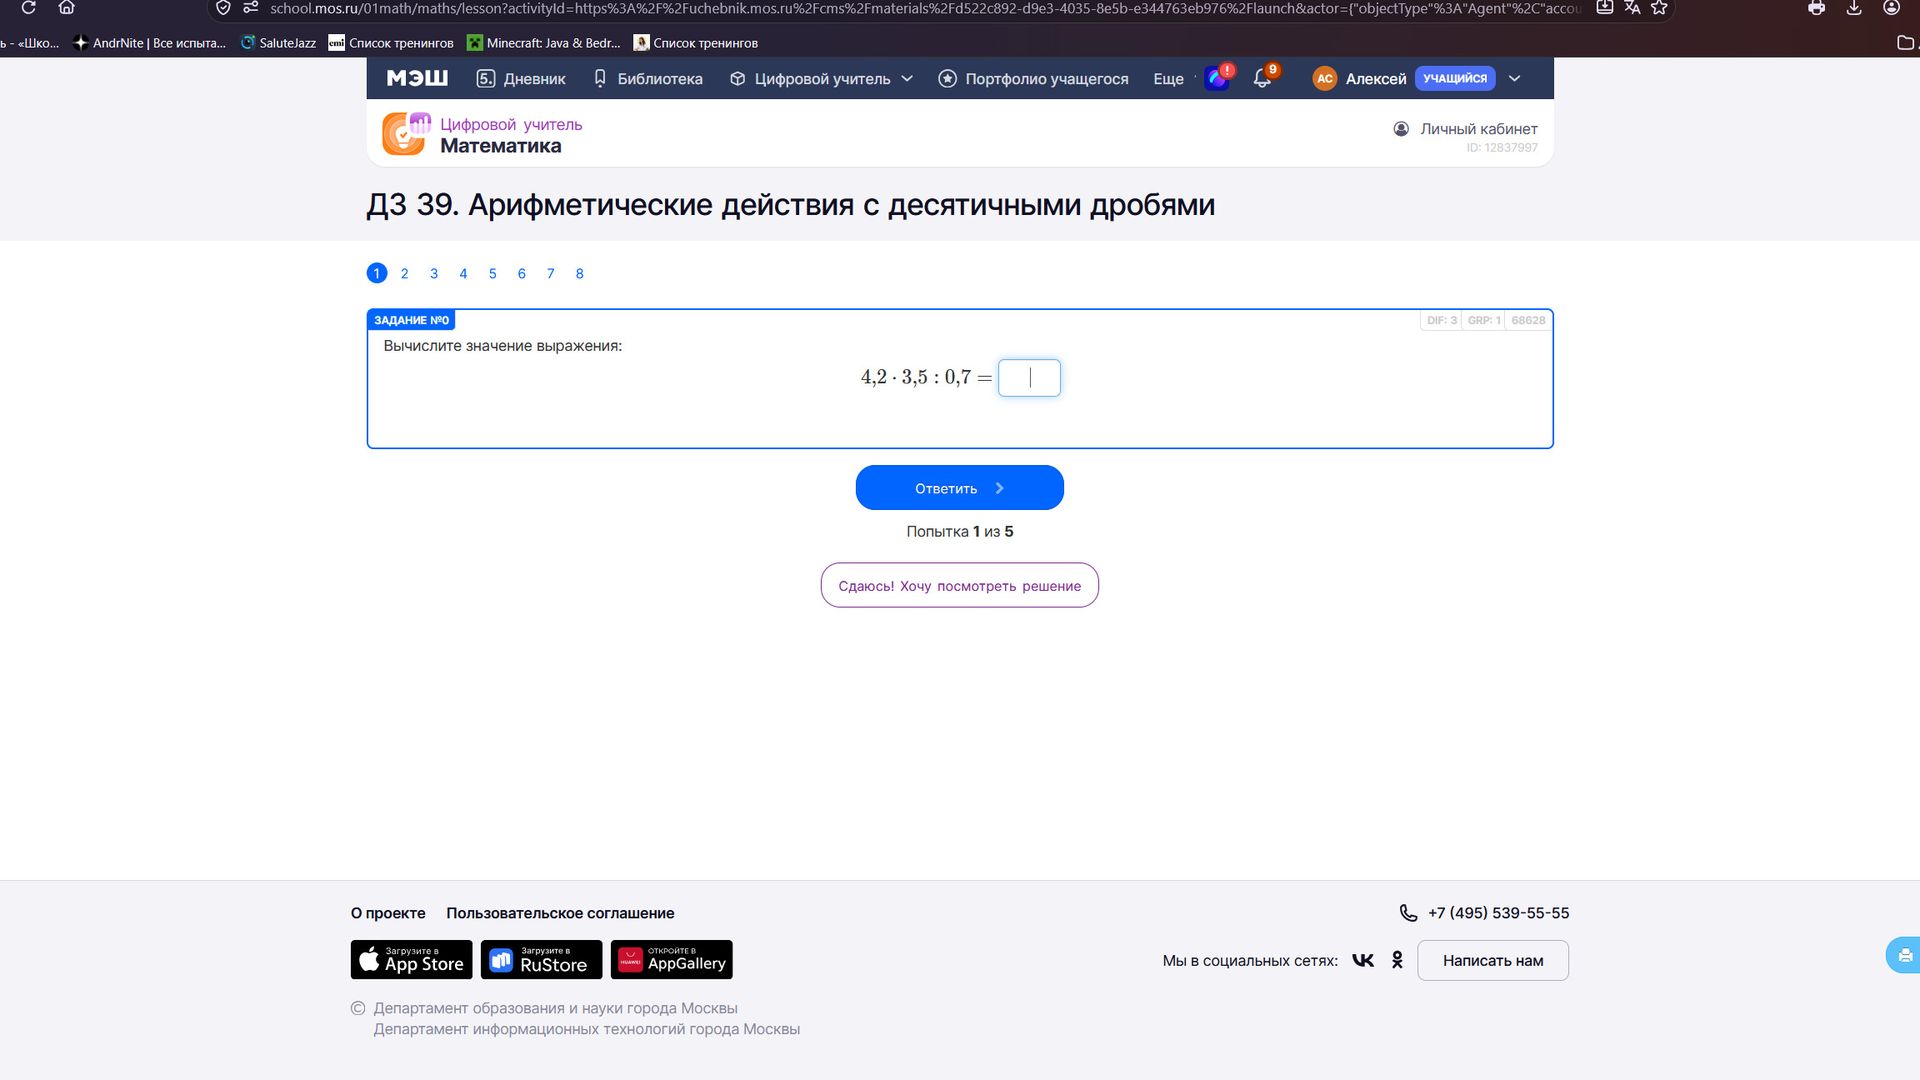Click App Store download badge
Image resolution: width=1920 pixels, height=1080 pixels.
(411, 960)
